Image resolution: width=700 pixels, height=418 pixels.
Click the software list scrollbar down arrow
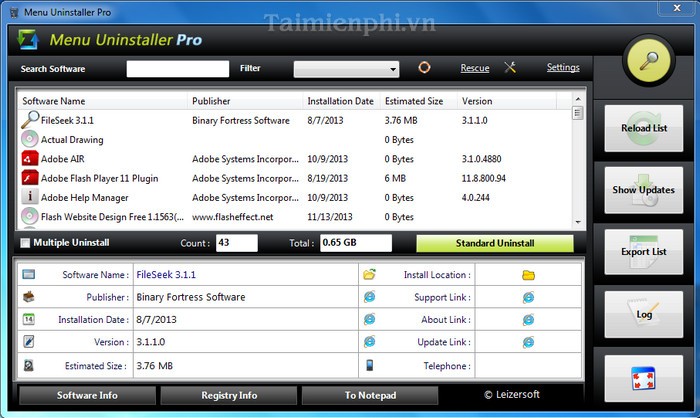click(x=578, y=222)
